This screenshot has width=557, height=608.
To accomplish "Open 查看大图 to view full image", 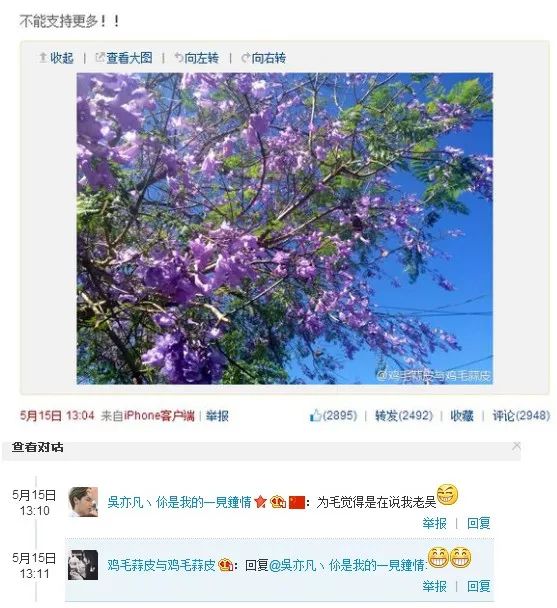I will (124, 58).
